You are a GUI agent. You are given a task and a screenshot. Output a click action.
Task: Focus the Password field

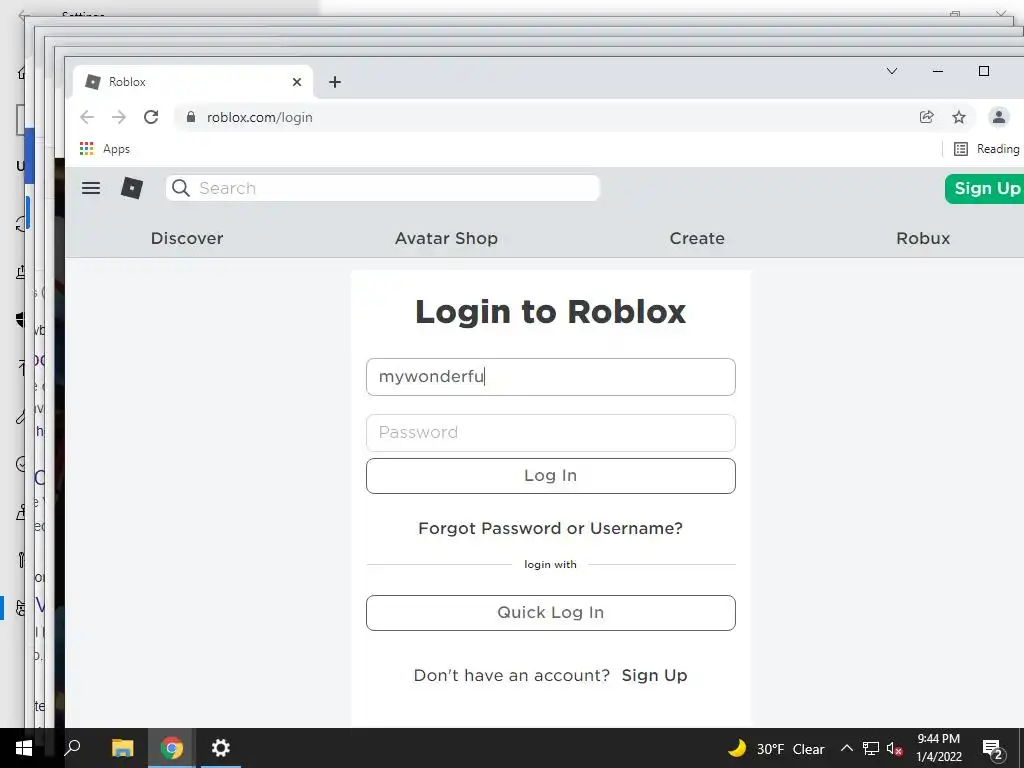[551, 433]
